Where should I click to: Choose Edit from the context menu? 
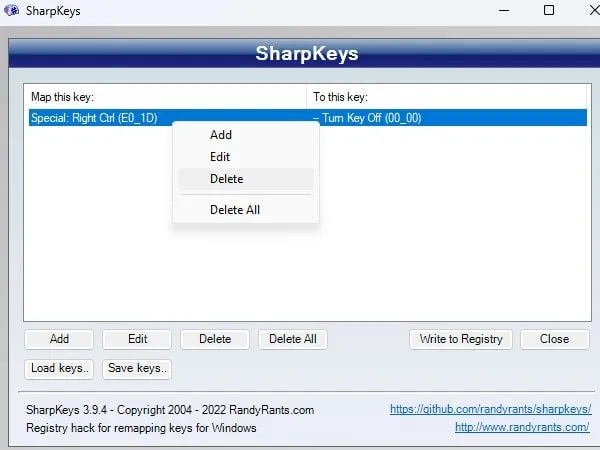pyautogui.click(x=246, y=157)
